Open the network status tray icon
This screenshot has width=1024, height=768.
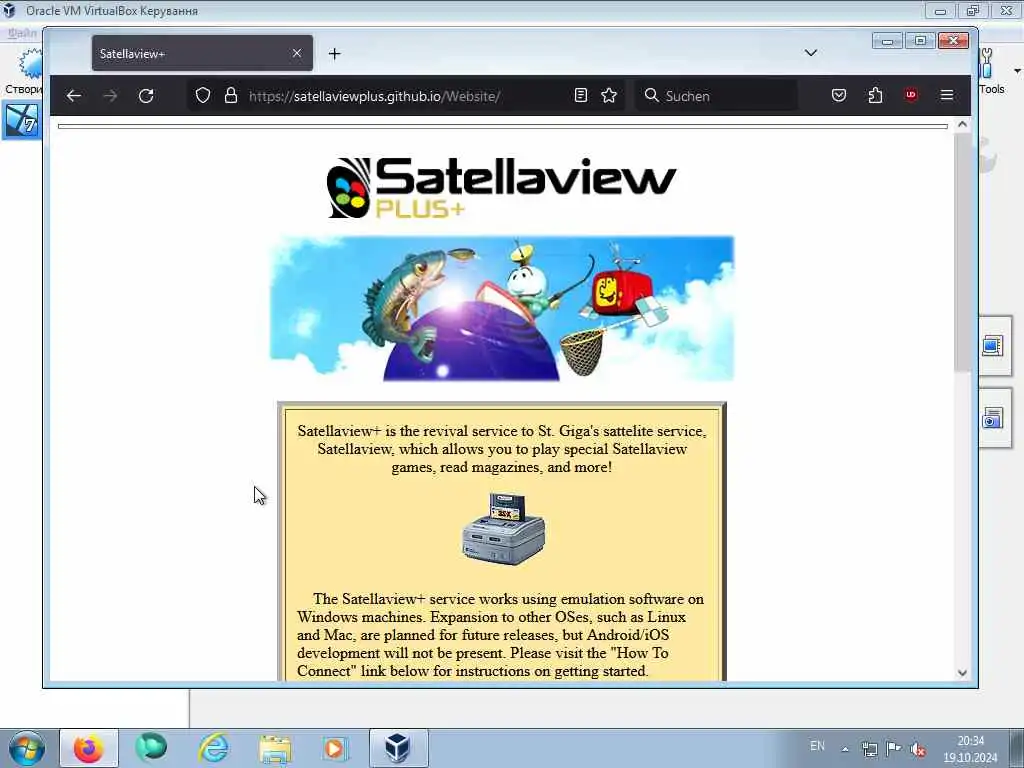coord(870,749)
